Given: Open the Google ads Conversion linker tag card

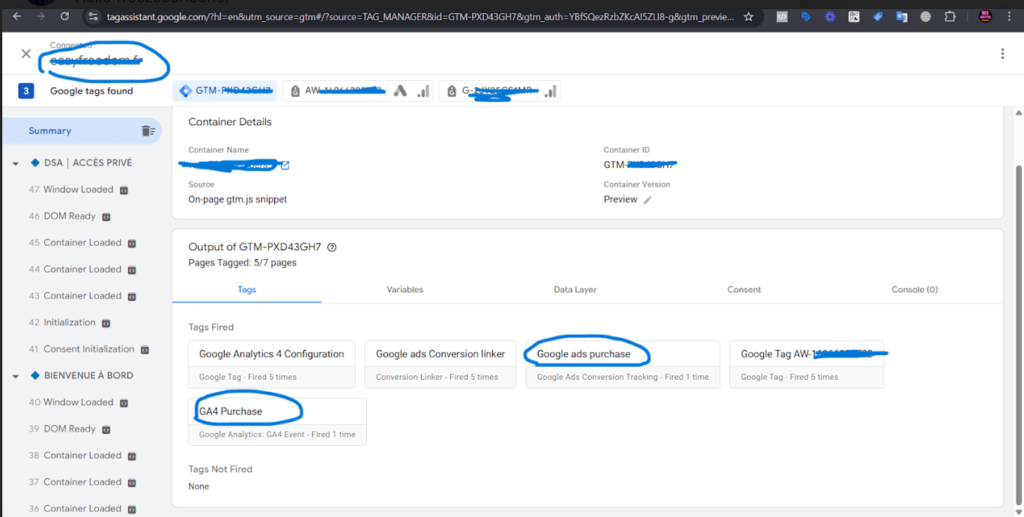Looking at the screenshot, I should (440, 364).
